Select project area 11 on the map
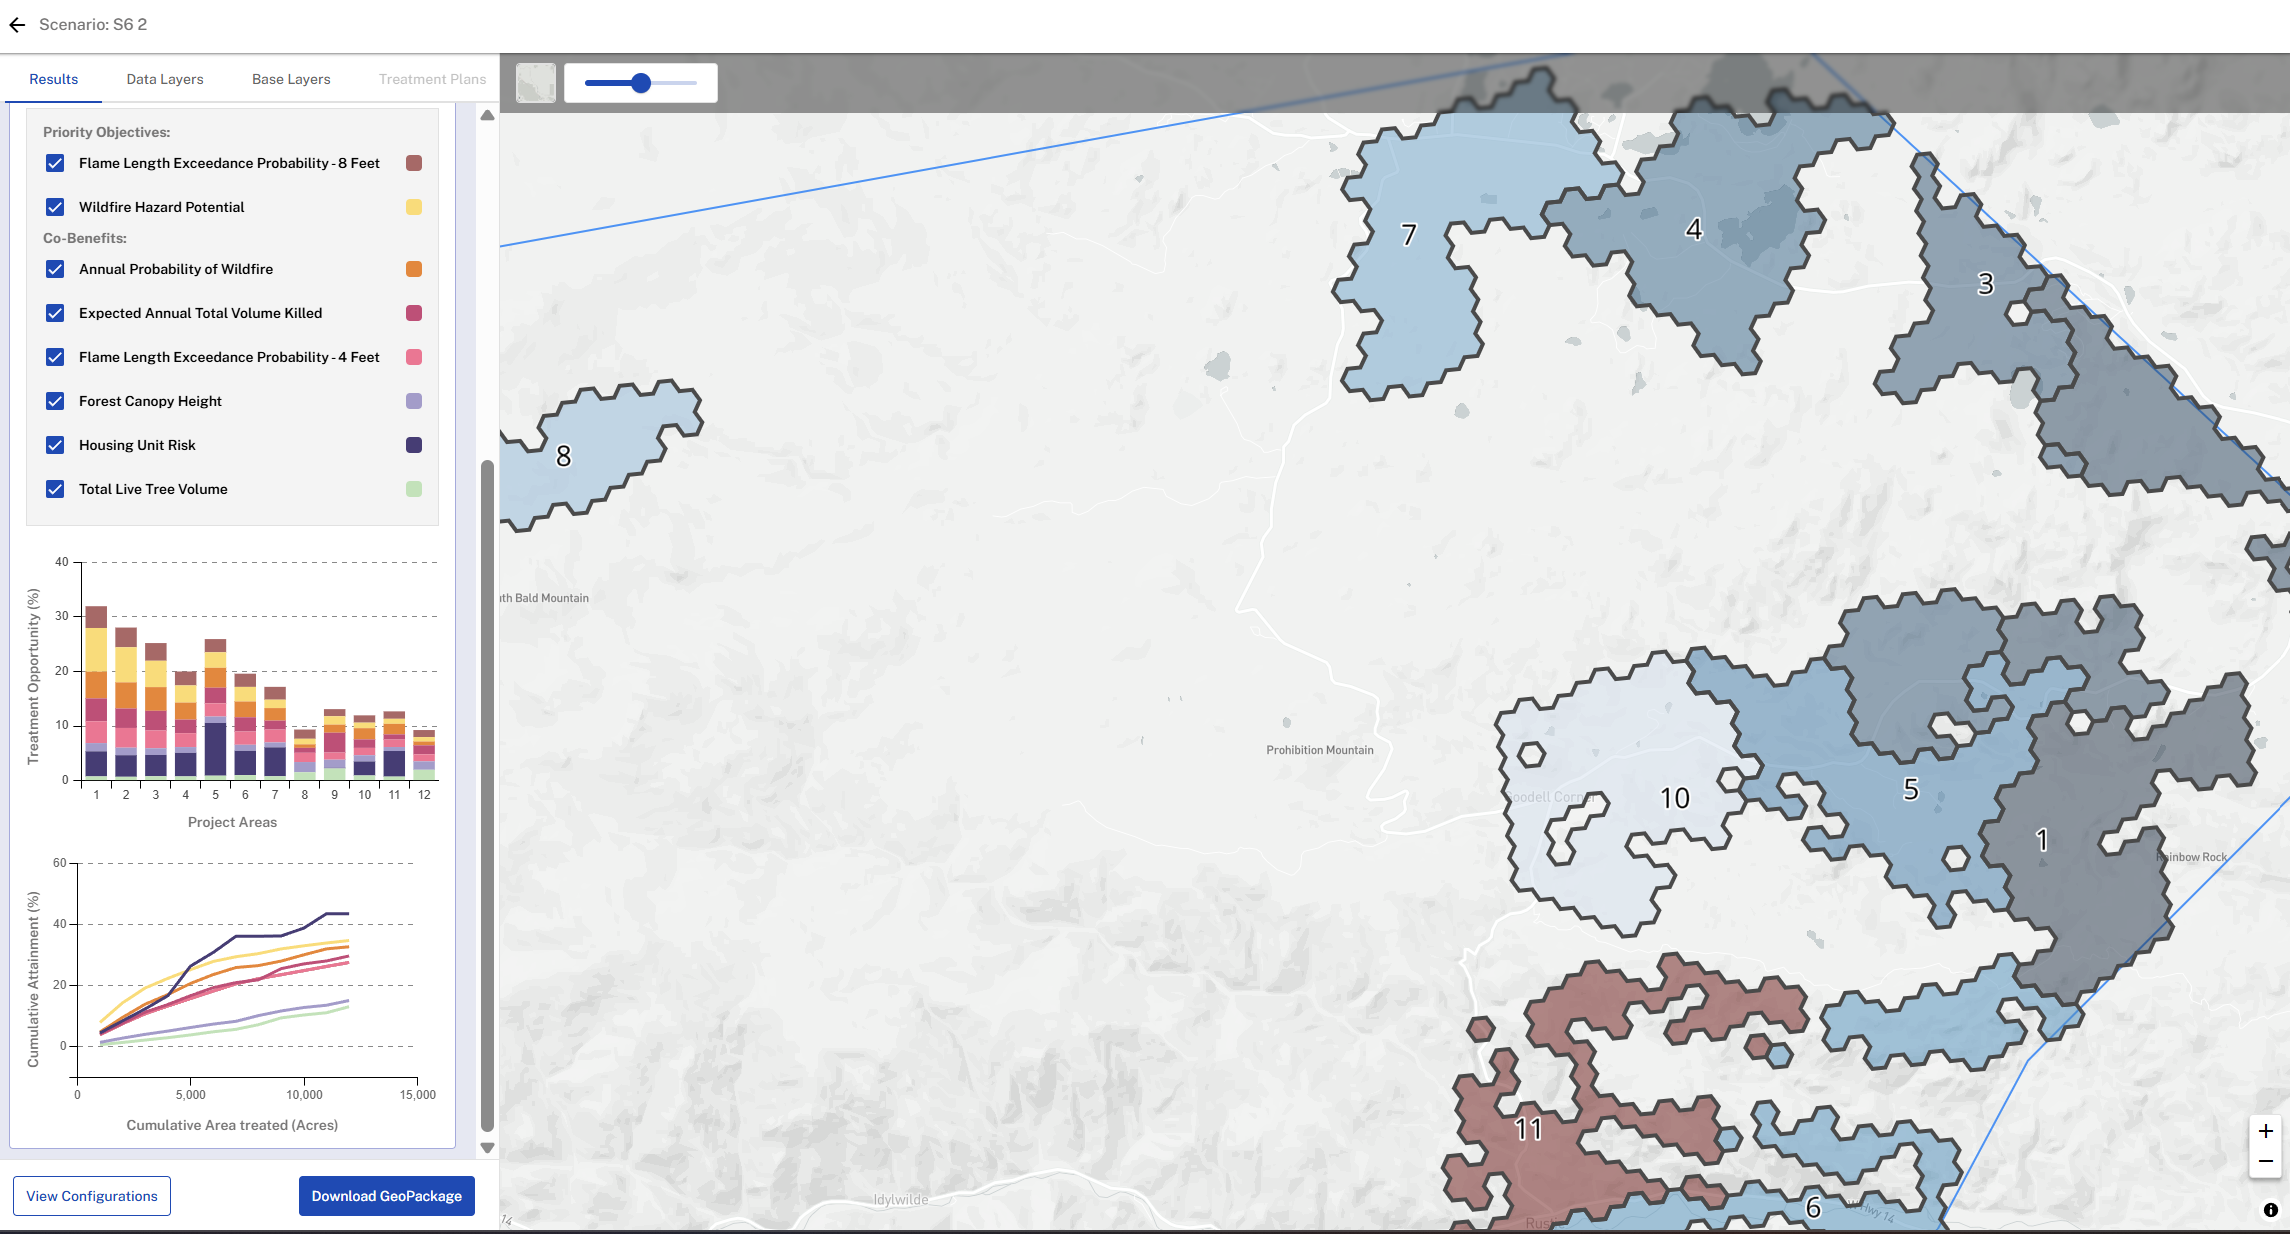 point(1527,1130)
